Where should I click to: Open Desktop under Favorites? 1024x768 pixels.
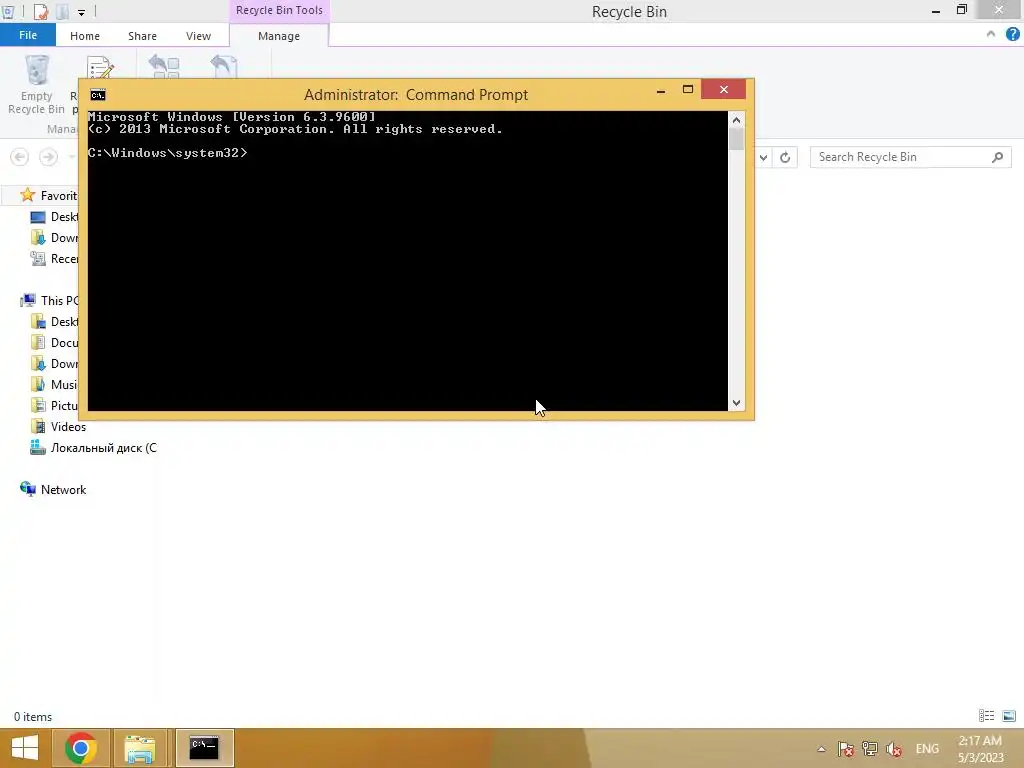[x=64, y=216]
